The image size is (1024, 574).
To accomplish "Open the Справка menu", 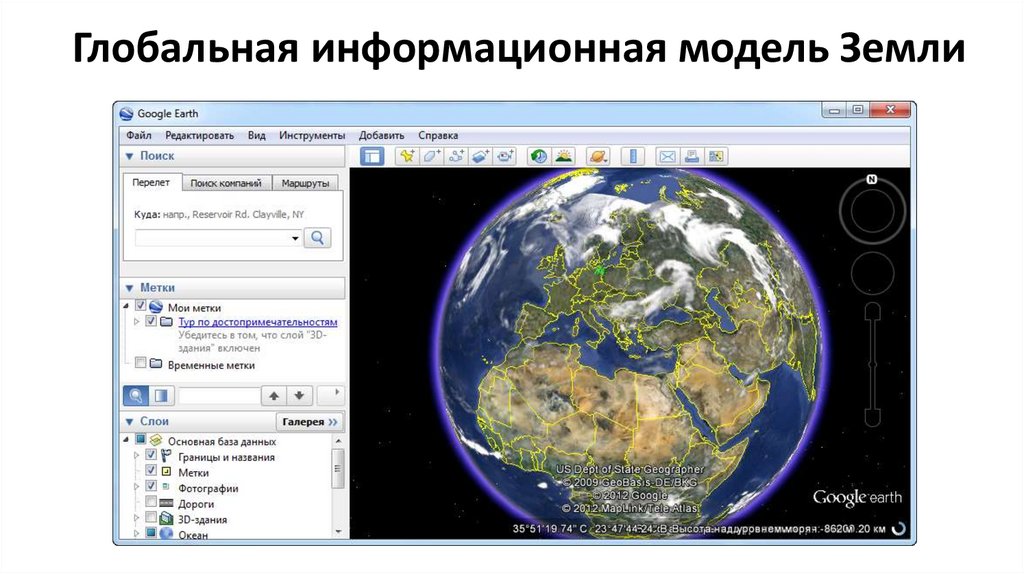I will click(438, 136).
